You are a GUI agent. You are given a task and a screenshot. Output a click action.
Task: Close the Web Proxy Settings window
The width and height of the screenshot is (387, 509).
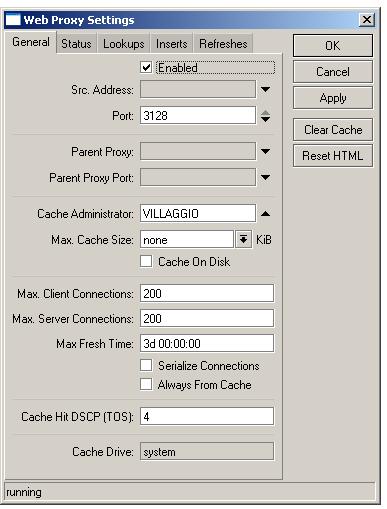[367, 20]
